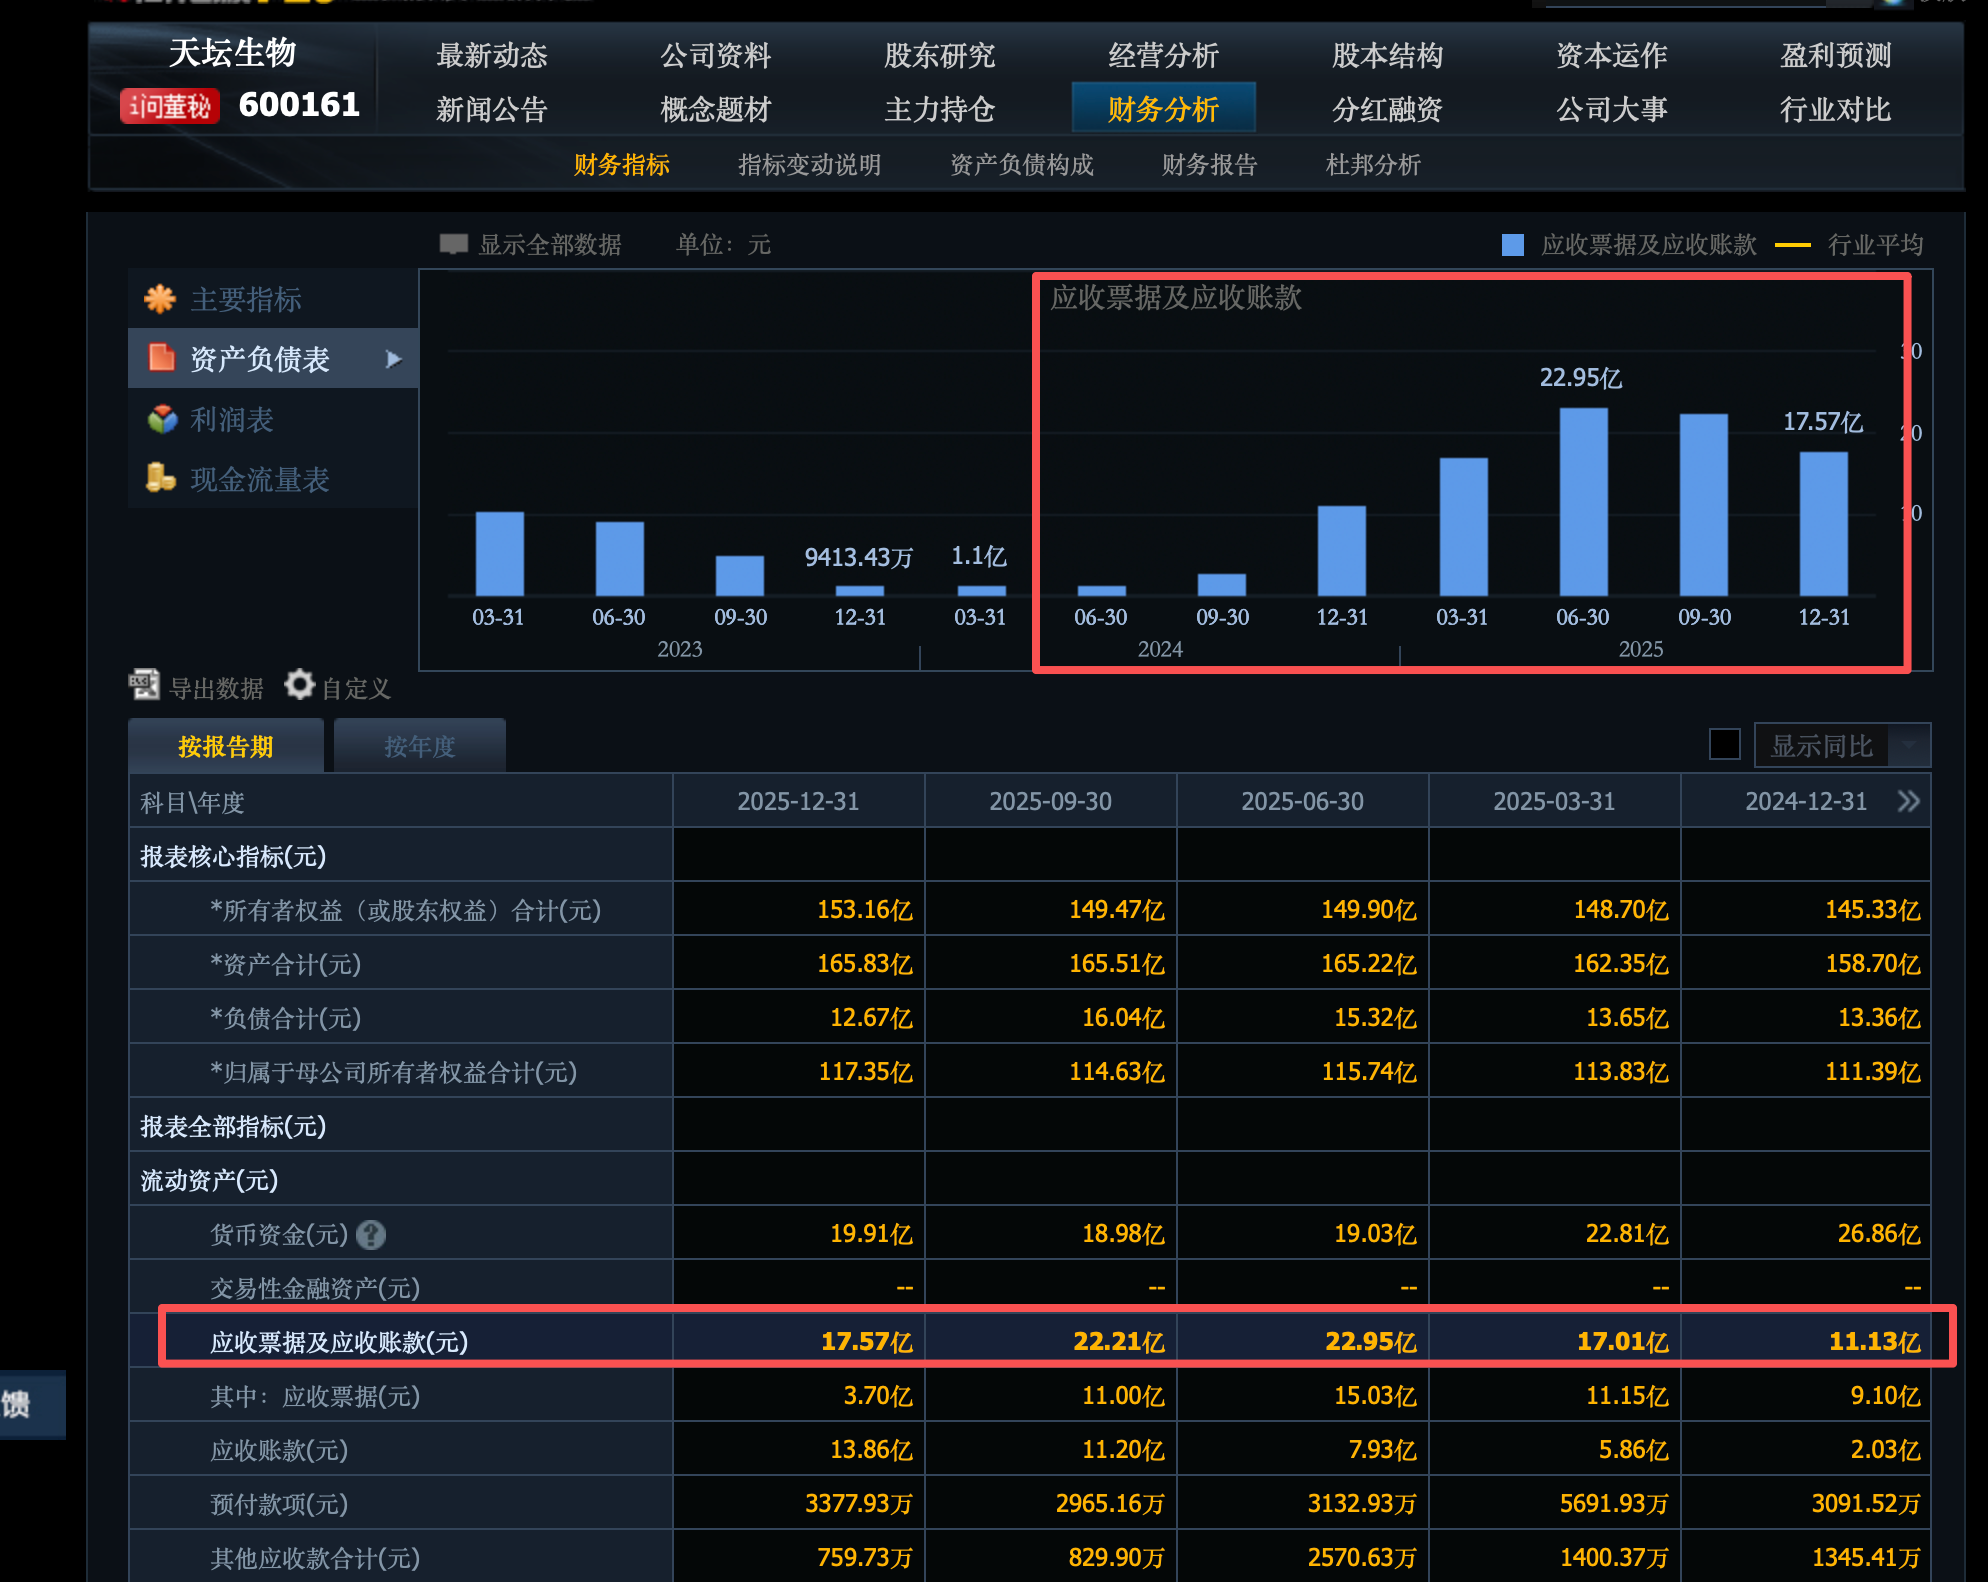Click the 资产负债表 red document icon
The image size is (1988, 1582).
(160, 358)
